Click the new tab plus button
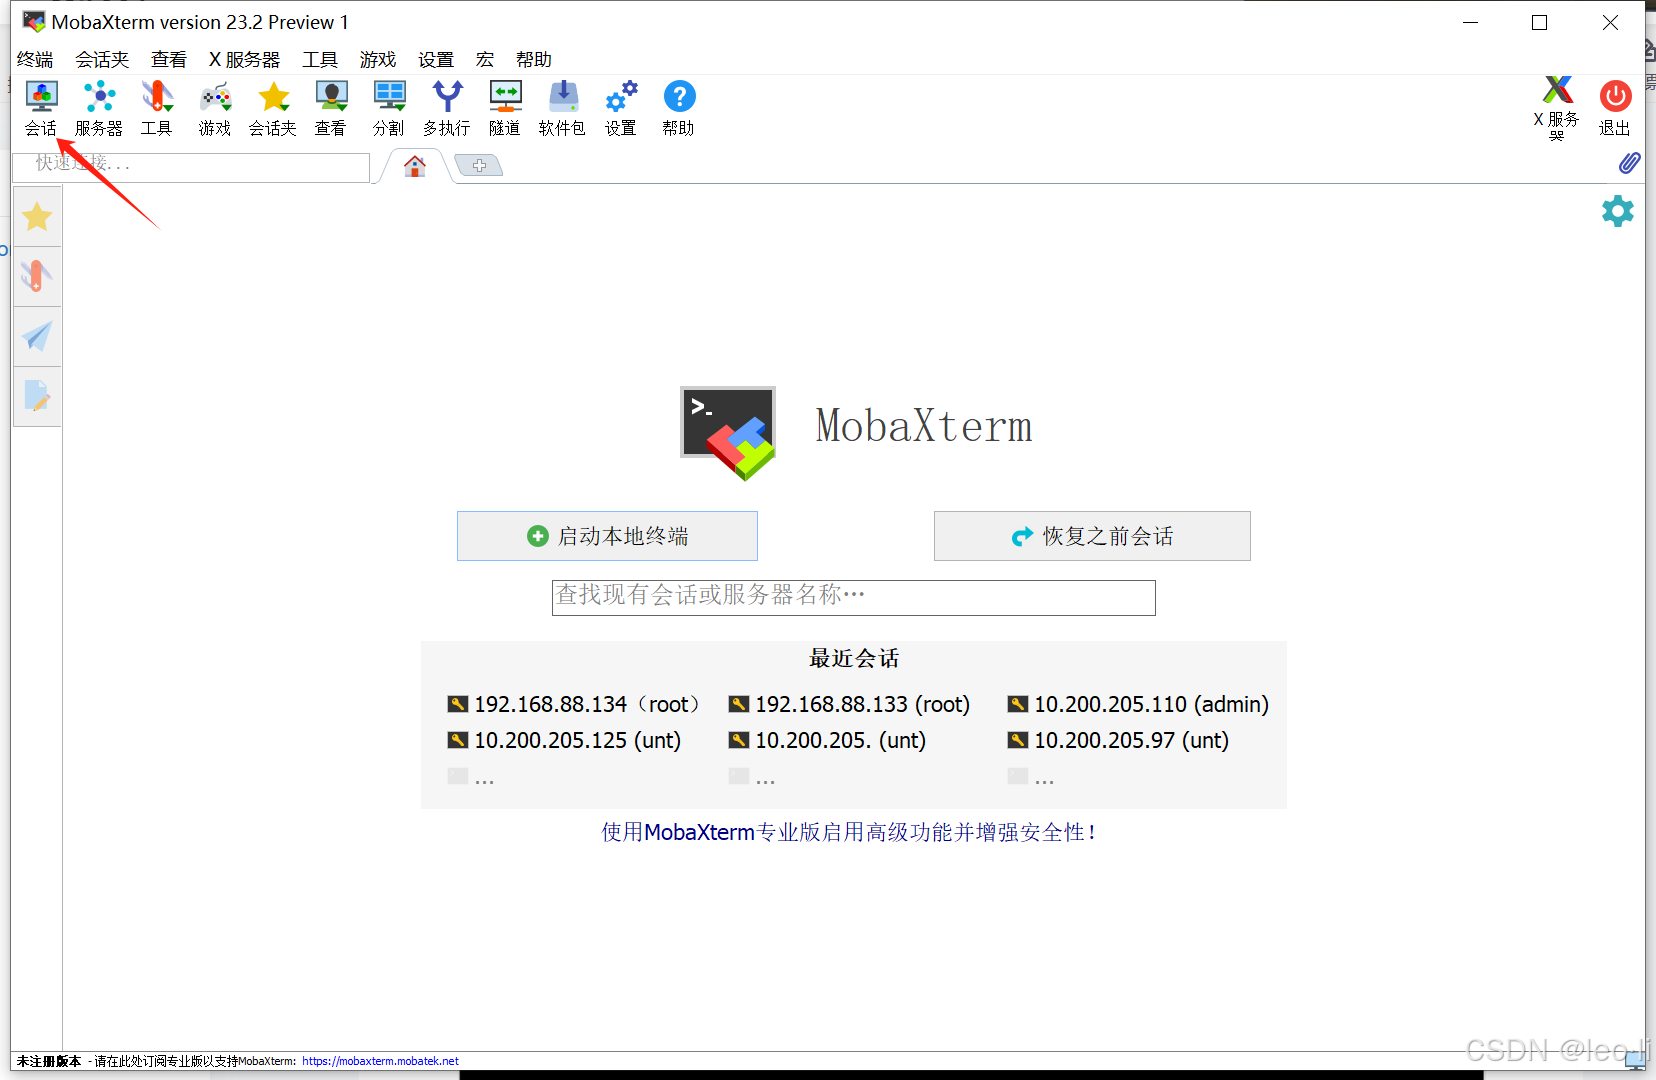This screenshot has width=1656, height=1080. [x=479, y=166]
